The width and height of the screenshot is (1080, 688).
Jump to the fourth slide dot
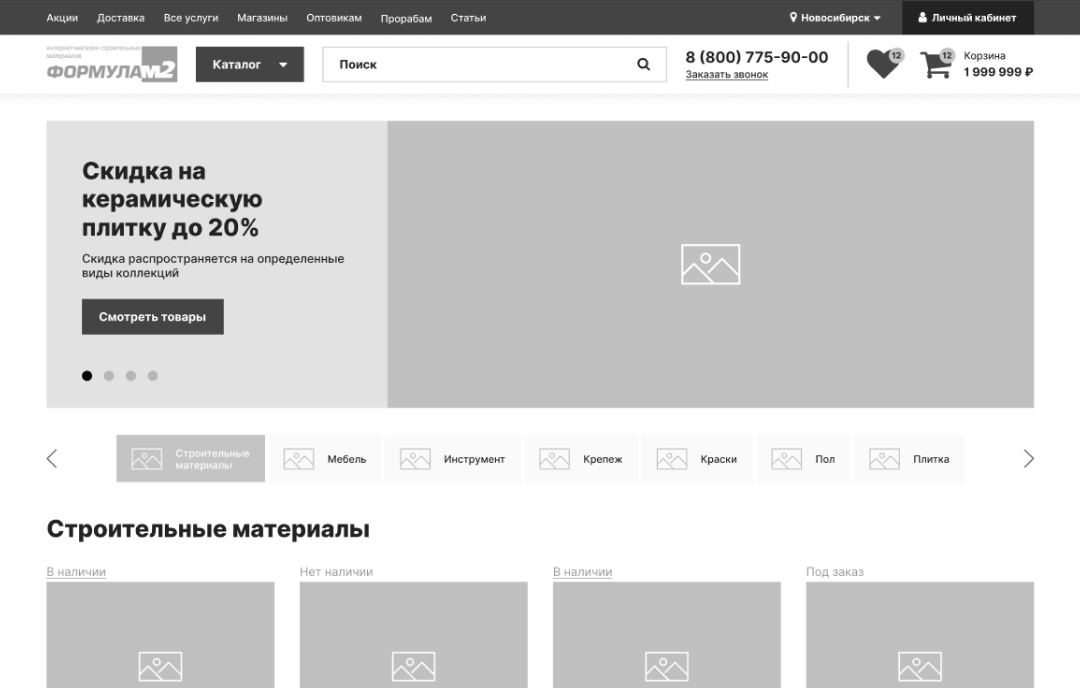[153, 376]
